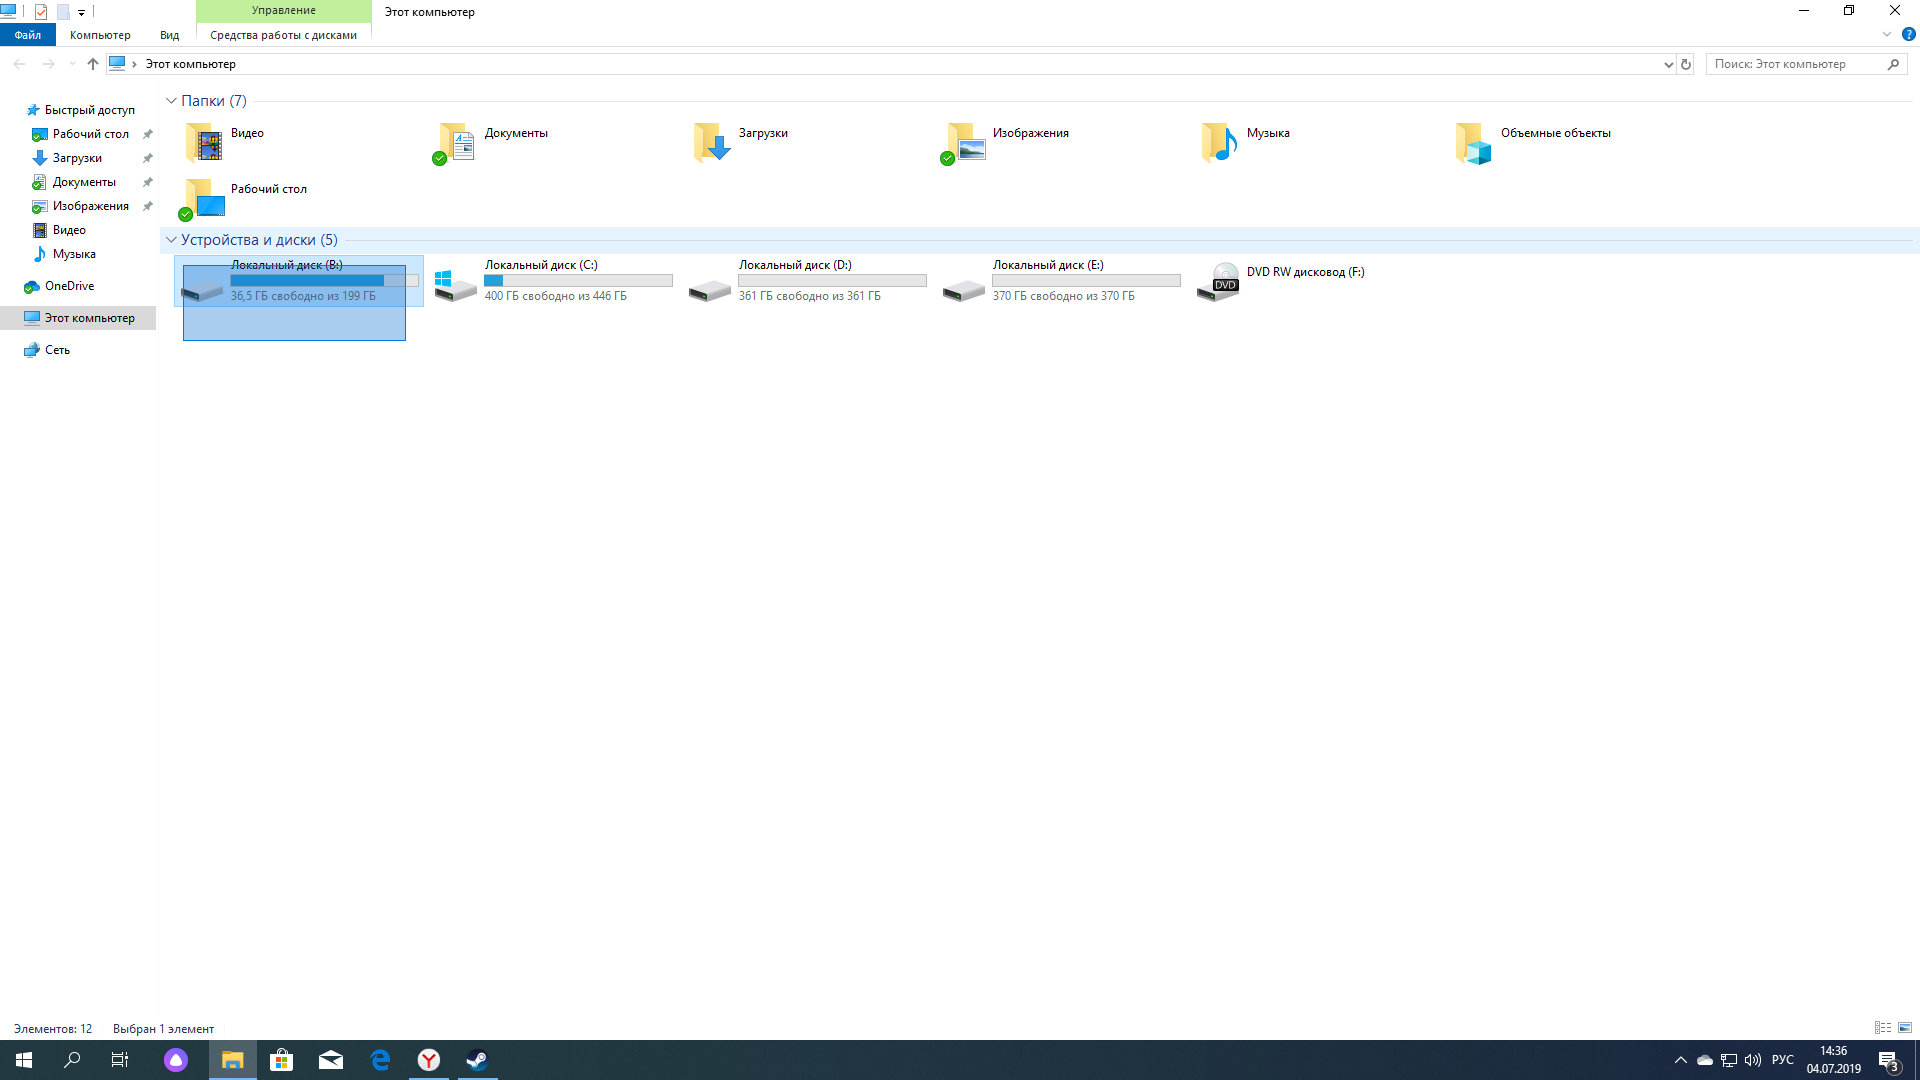Select OneDrive in the sidebar
The height and width of the screenshot is (1080, 1920).
click(x=69, y=286)
